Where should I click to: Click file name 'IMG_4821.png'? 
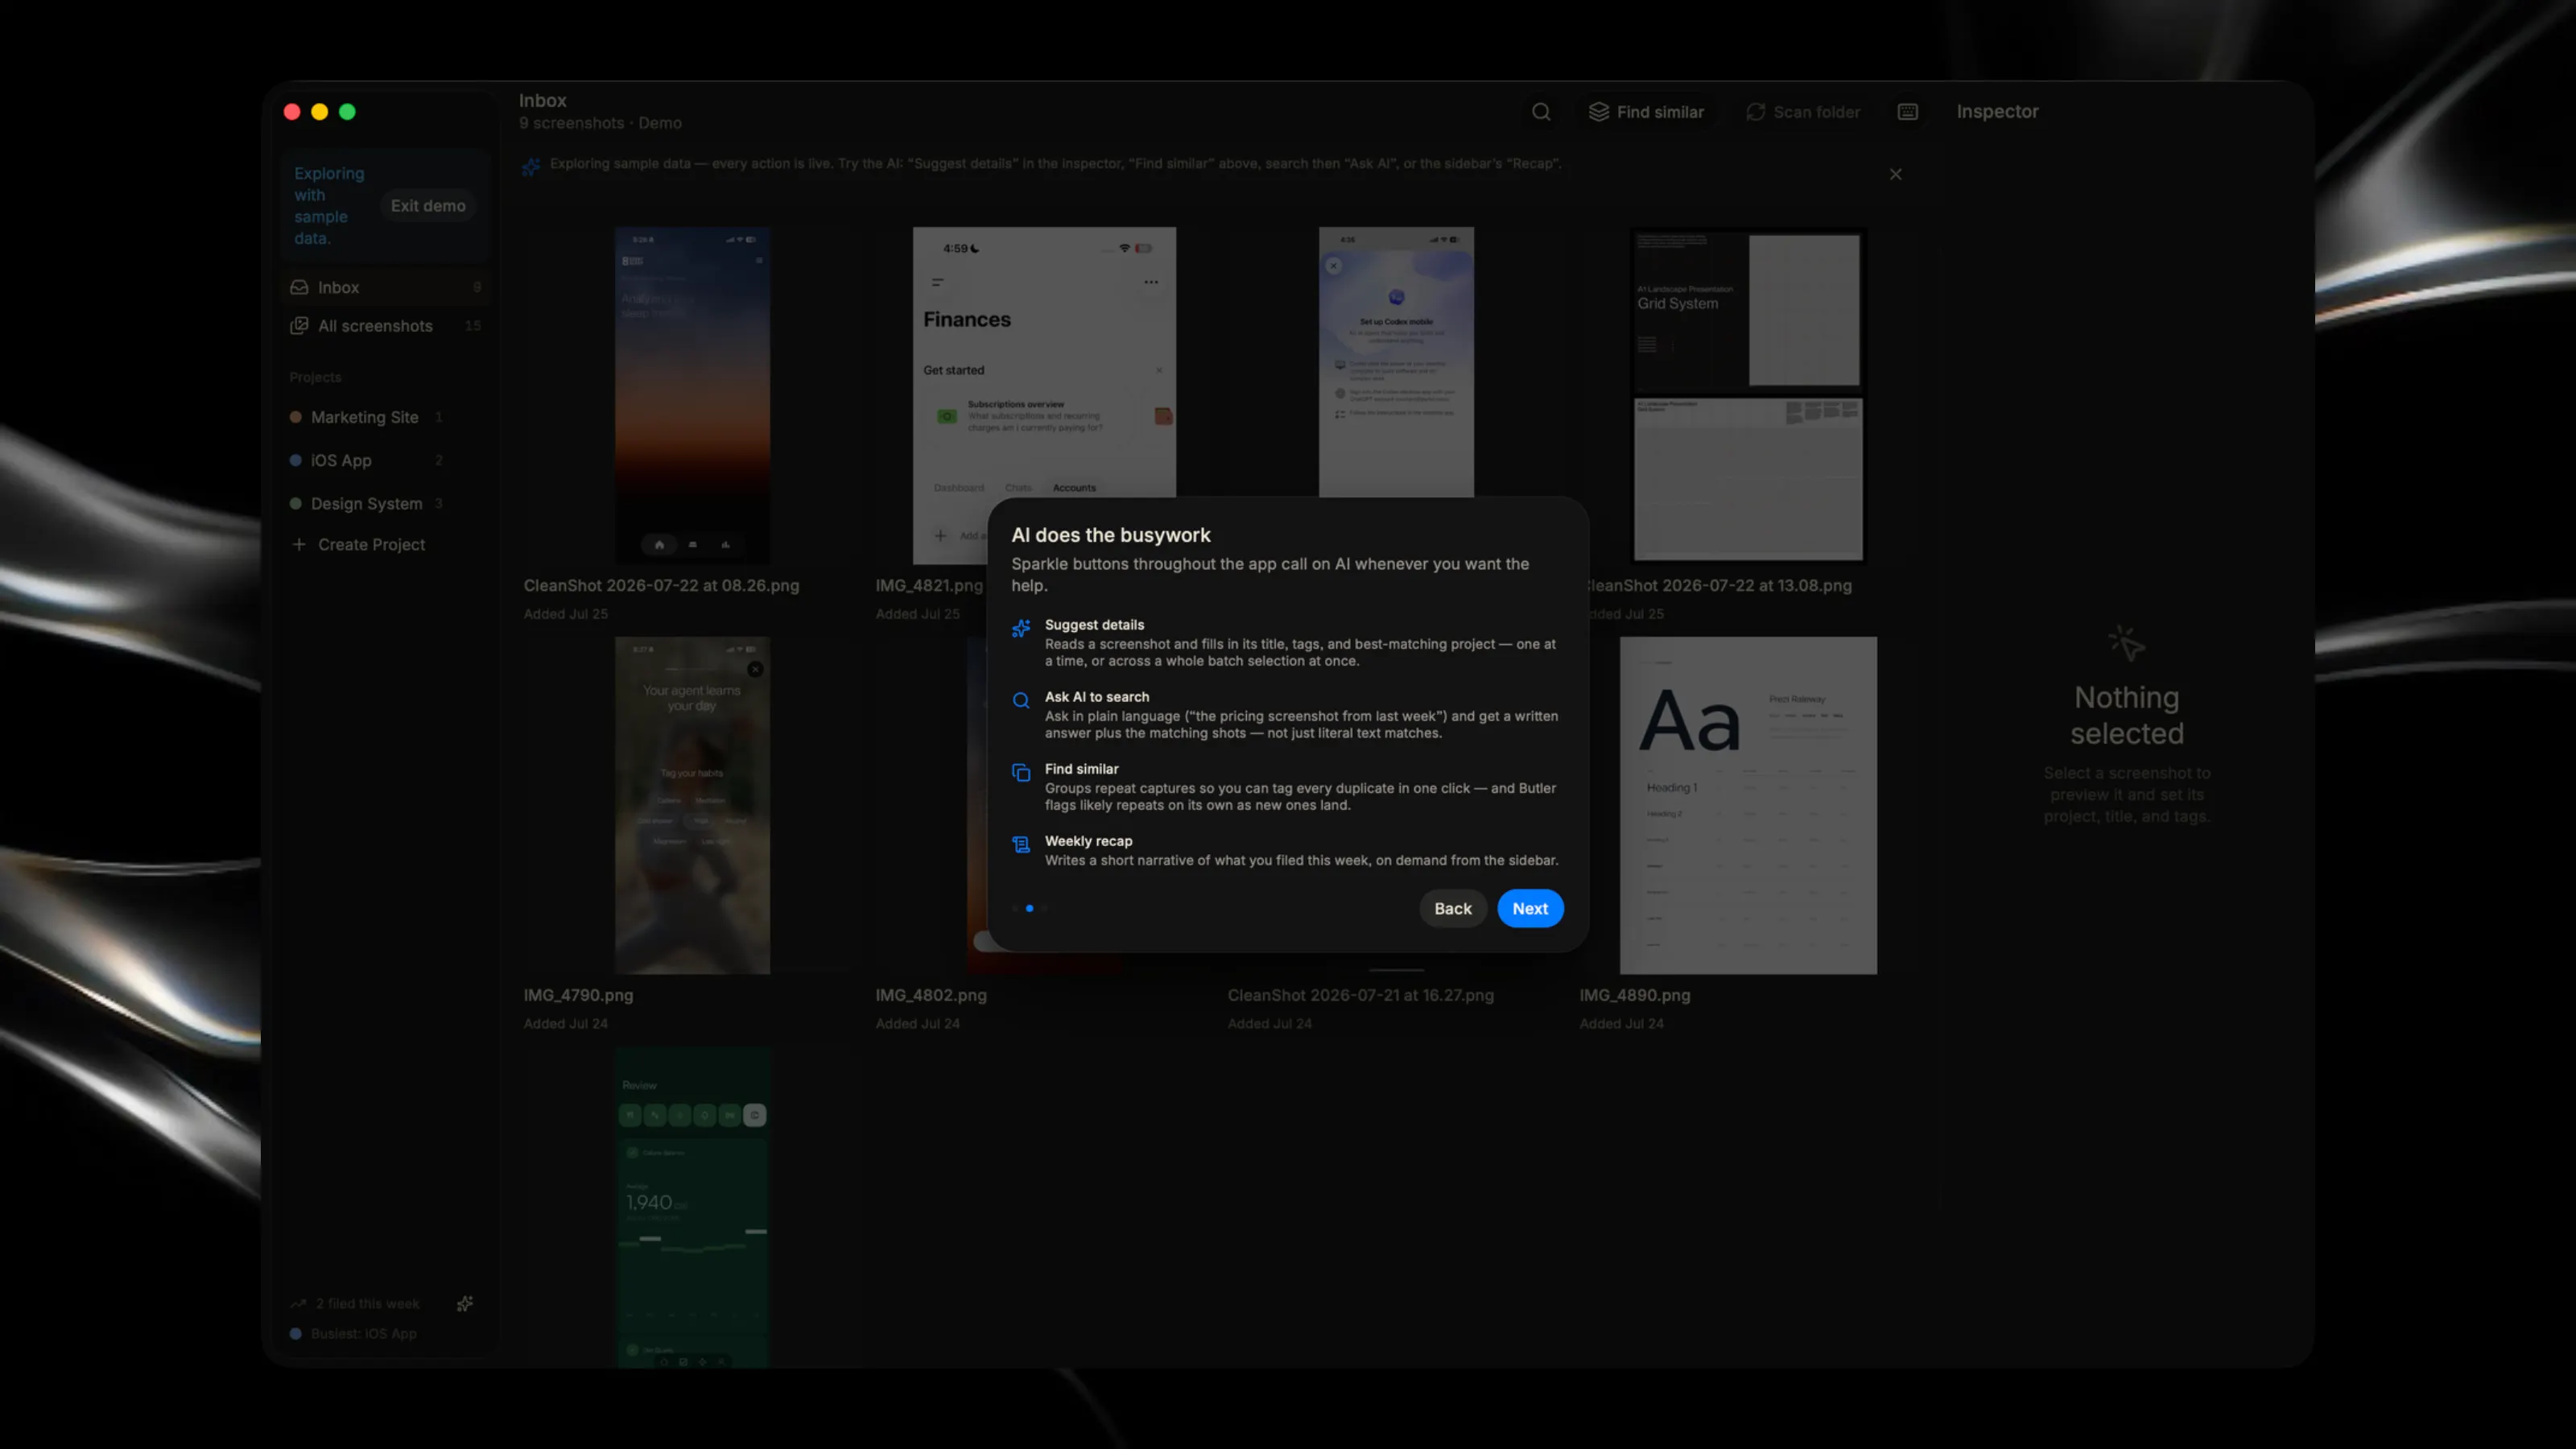[x=929, y=585]
